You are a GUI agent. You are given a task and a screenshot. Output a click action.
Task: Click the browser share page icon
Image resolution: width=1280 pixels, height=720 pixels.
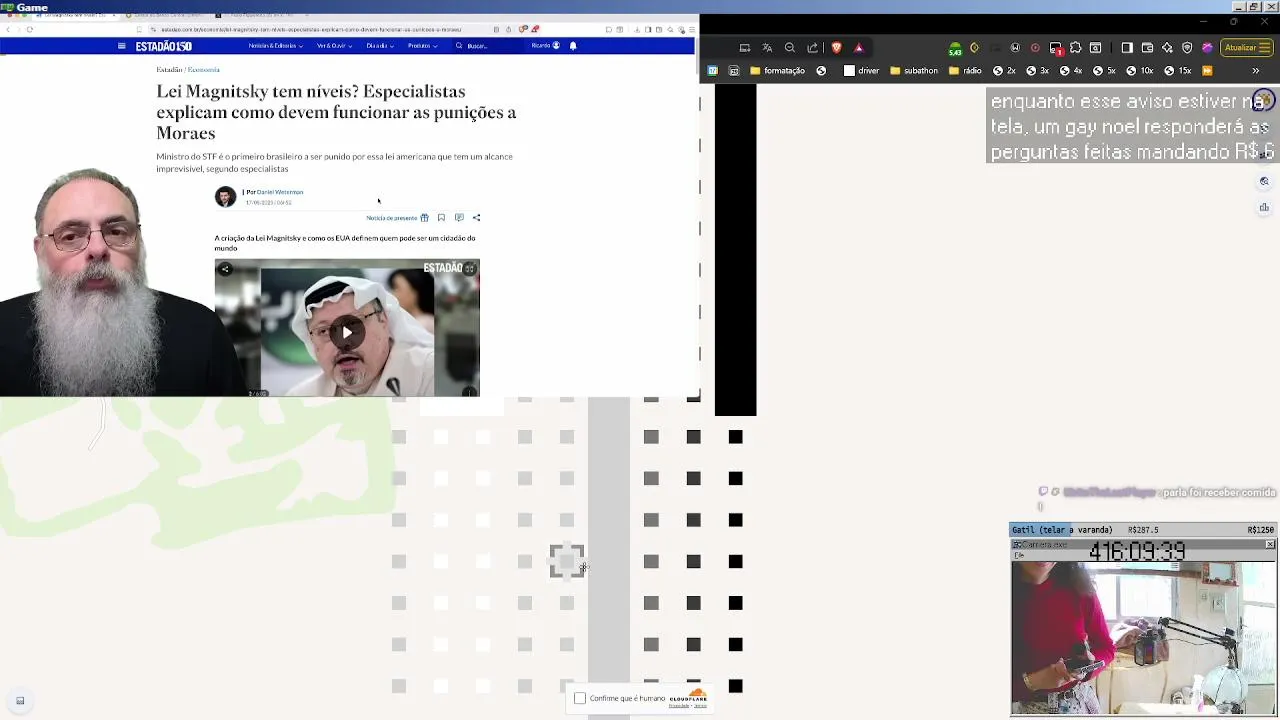[812, 47]
